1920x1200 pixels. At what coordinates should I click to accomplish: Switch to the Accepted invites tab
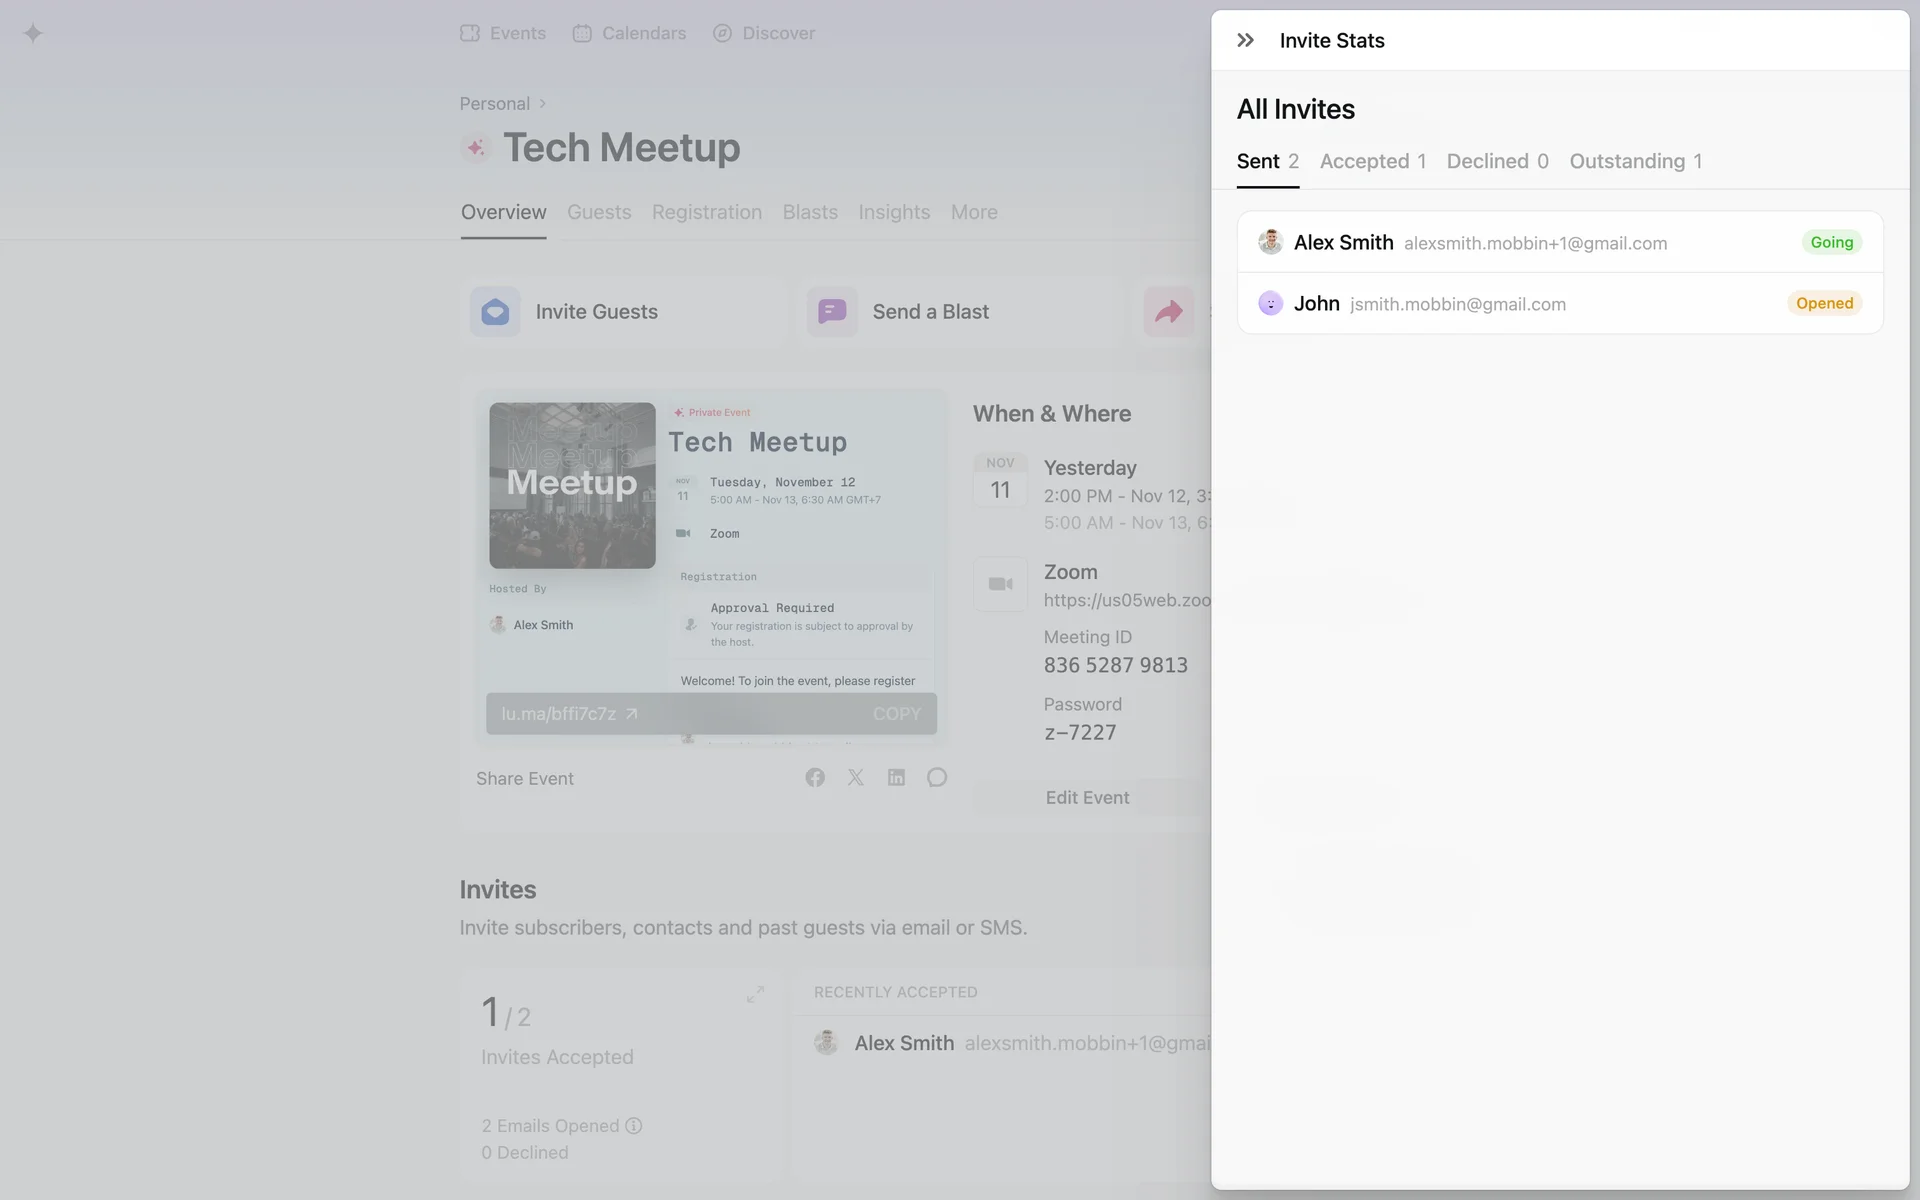point(1372,161)
